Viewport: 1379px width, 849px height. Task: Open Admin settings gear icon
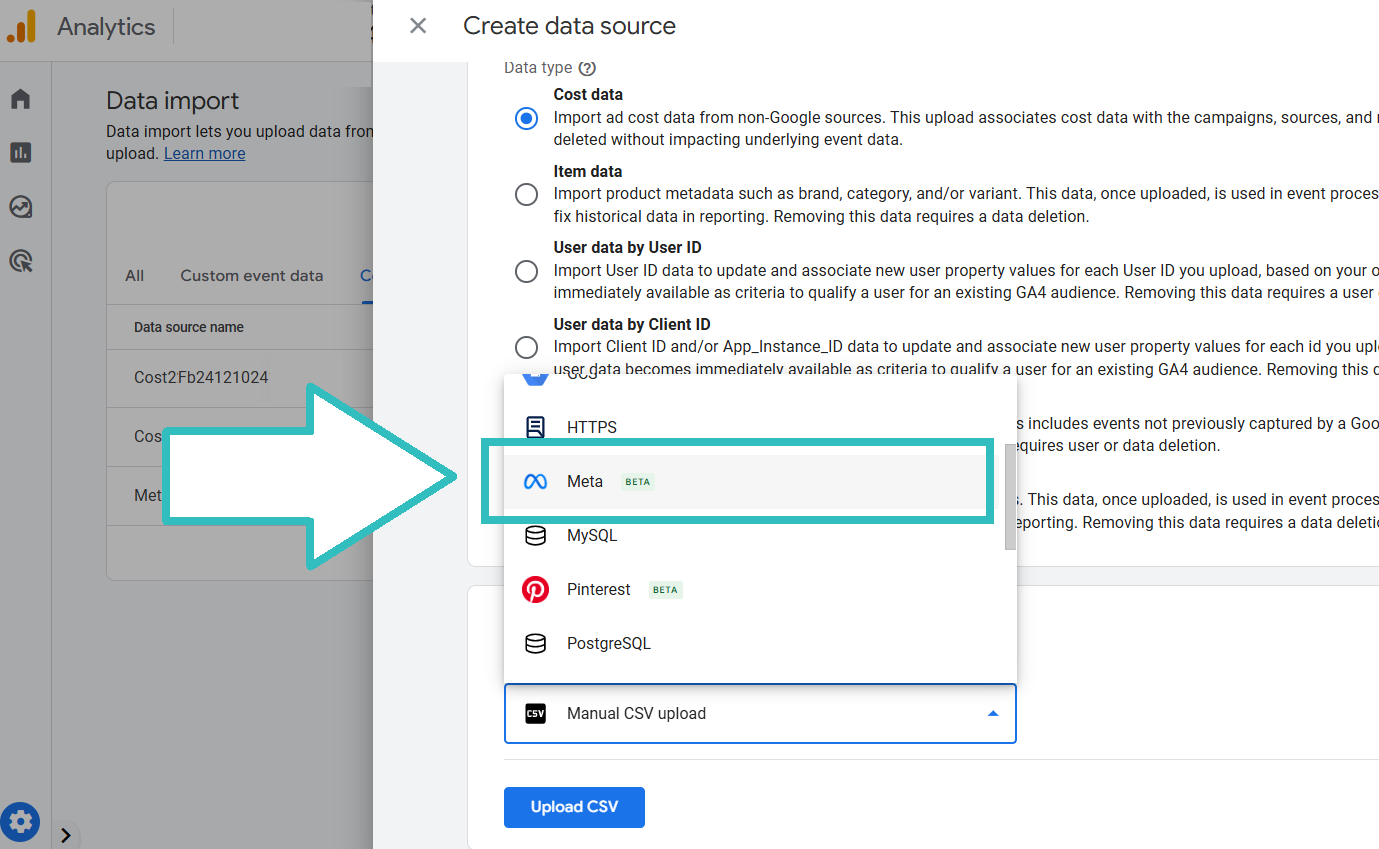click(21, 822)
